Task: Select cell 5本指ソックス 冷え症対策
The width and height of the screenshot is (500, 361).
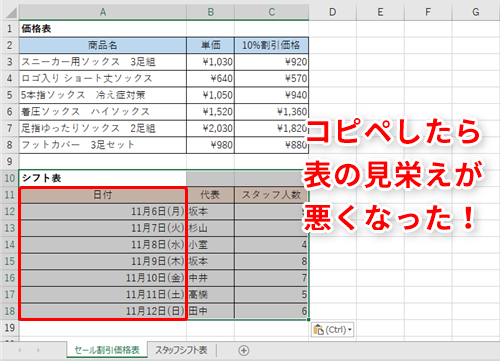Action: tap(103, 95)
